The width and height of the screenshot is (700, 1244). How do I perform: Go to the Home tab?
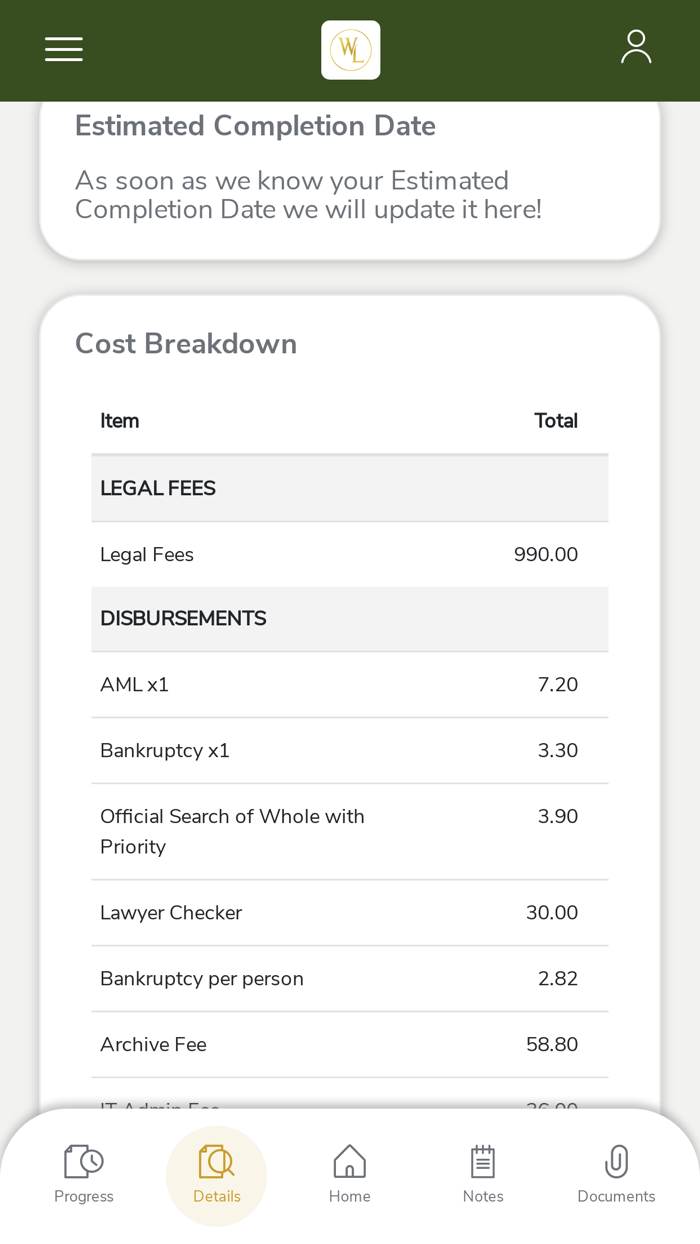tap(350, 1175)
